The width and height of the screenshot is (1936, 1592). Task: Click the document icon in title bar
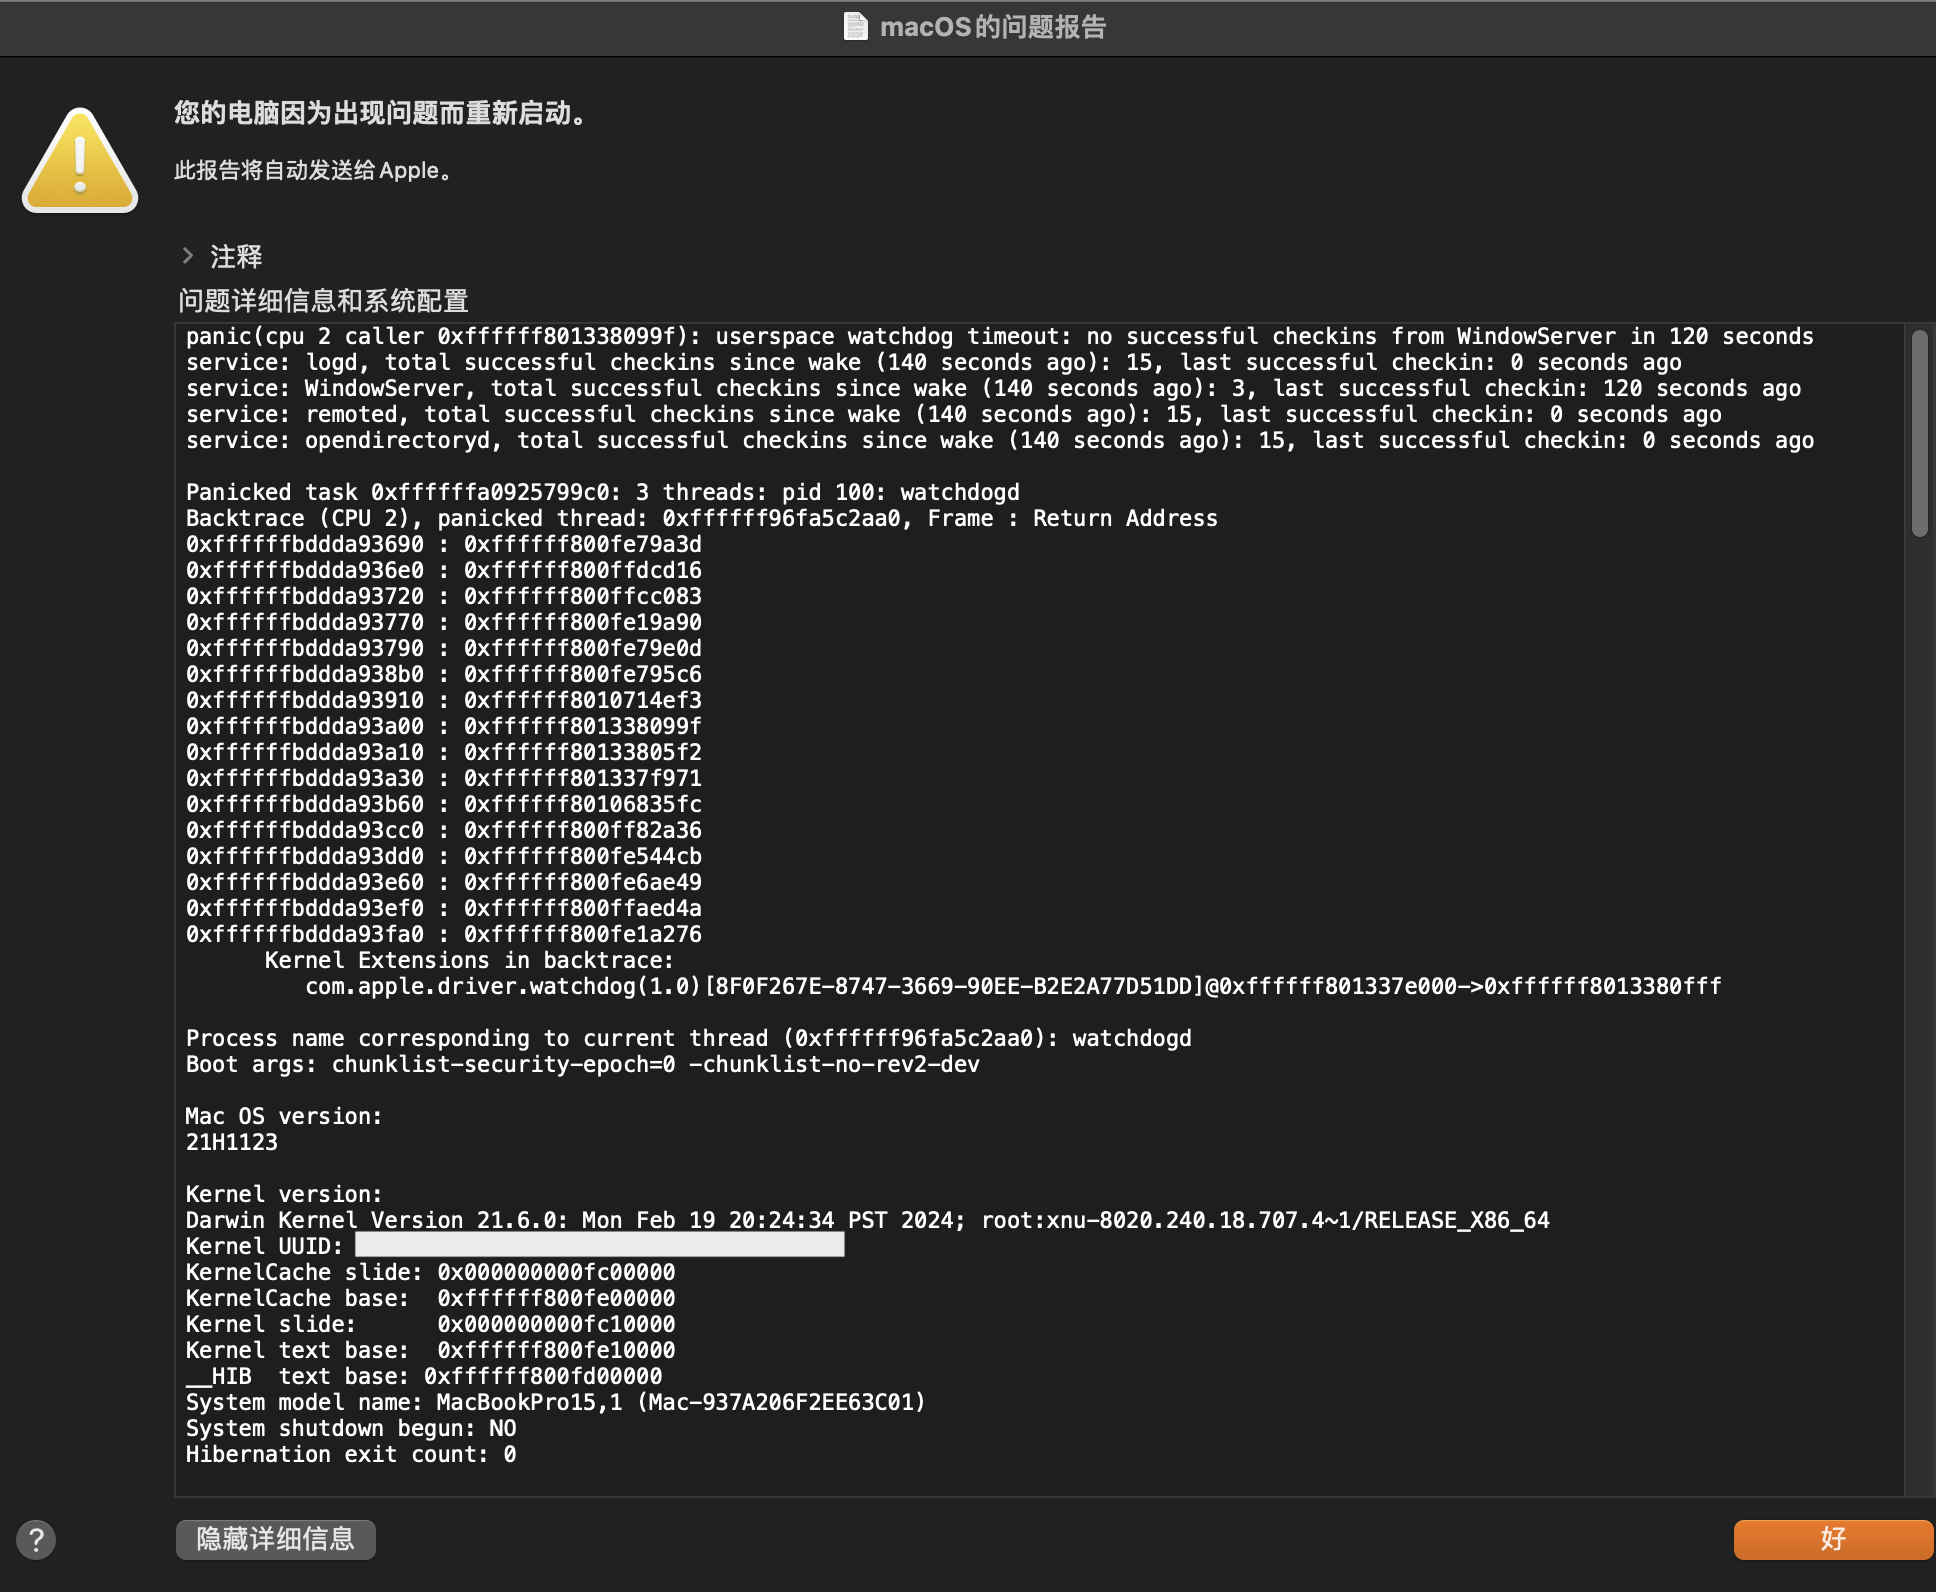coord(855,27)
